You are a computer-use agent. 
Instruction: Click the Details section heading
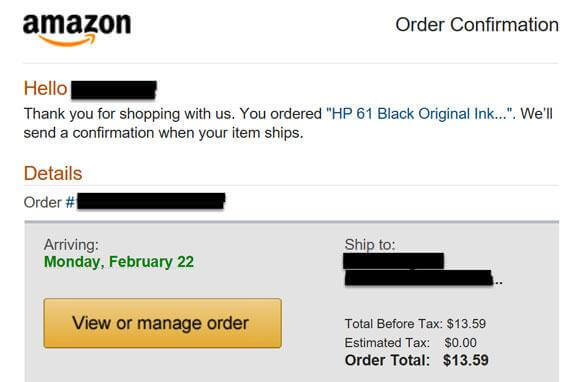pyautogui.click(x=53, y=174)
